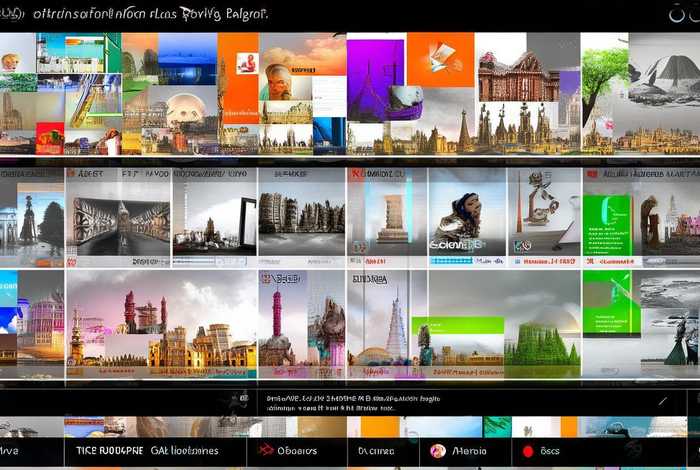Click the red record dot icon
This screenshot has height=470, width=700.
(x=527, y=452)
